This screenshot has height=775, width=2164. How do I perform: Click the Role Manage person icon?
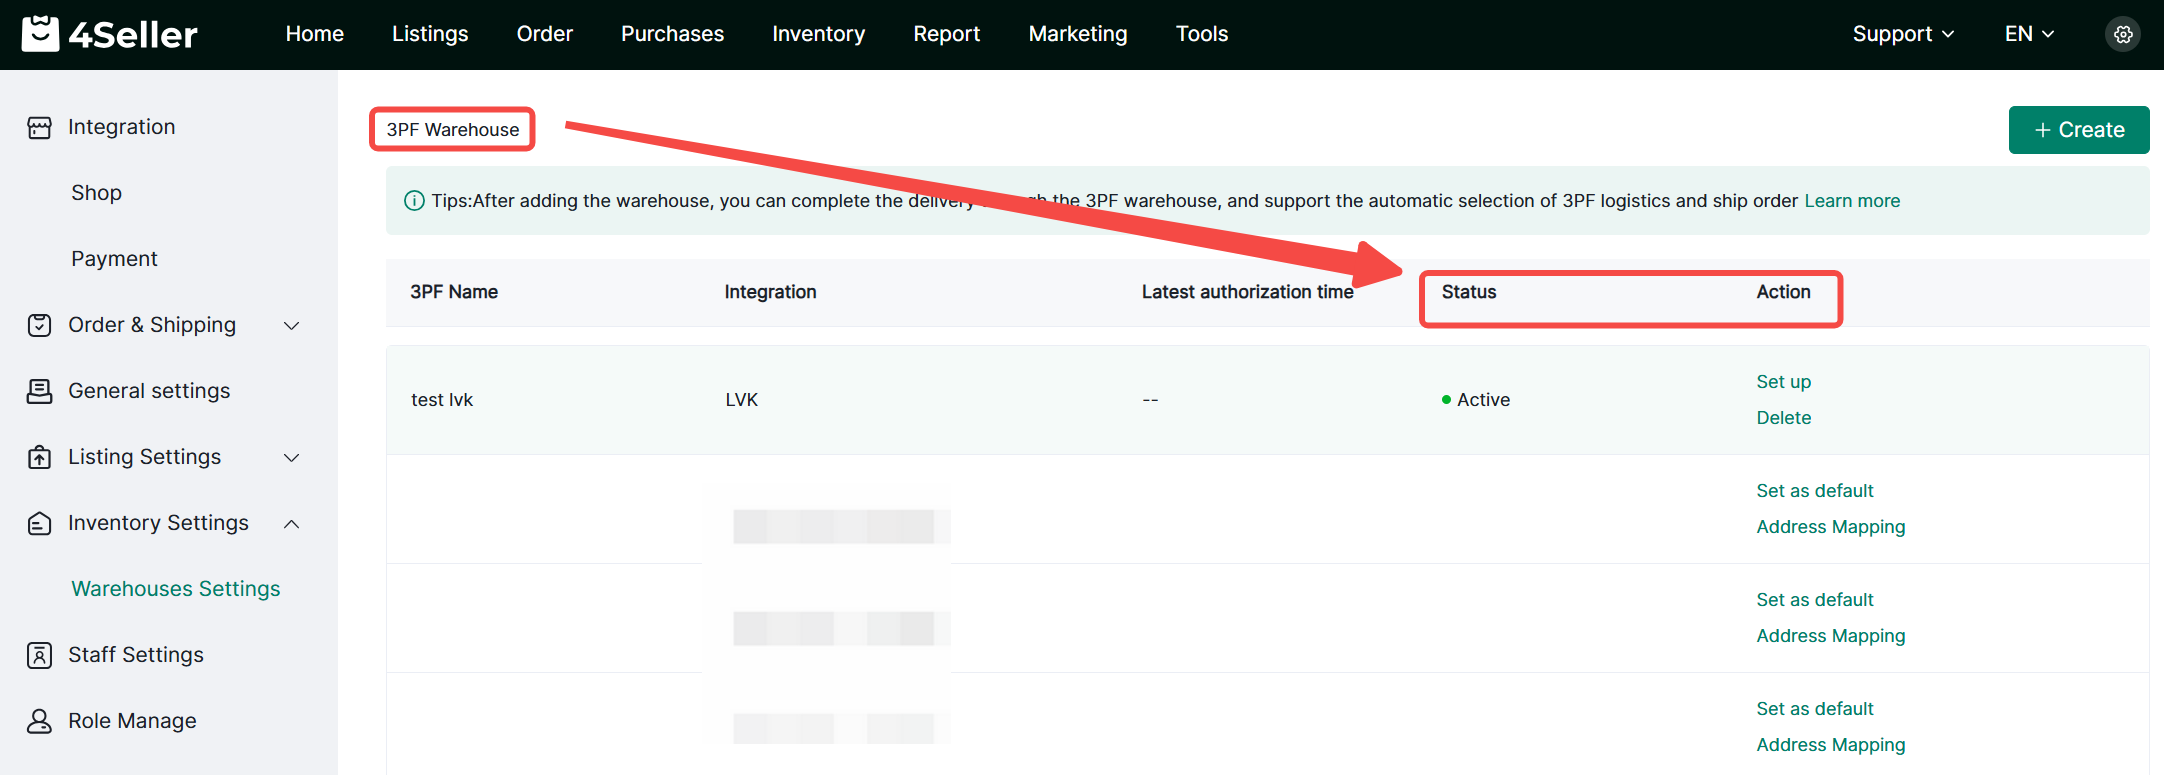click(39, 721)
